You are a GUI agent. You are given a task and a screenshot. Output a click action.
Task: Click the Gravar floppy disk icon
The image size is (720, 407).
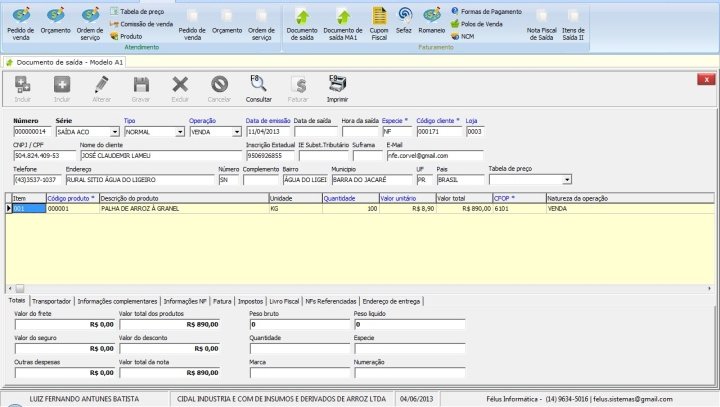pos(141,89)
